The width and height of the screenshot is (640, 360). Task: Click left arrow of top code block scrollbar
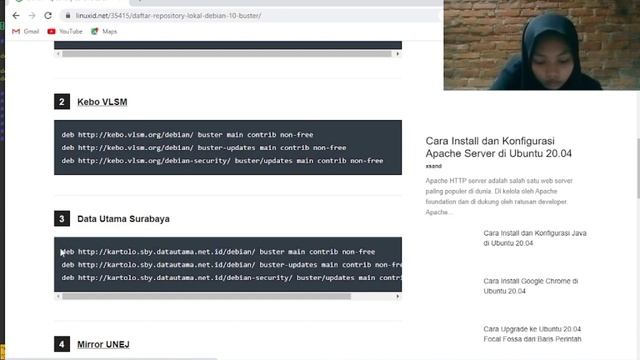click(x=58, y=54)
